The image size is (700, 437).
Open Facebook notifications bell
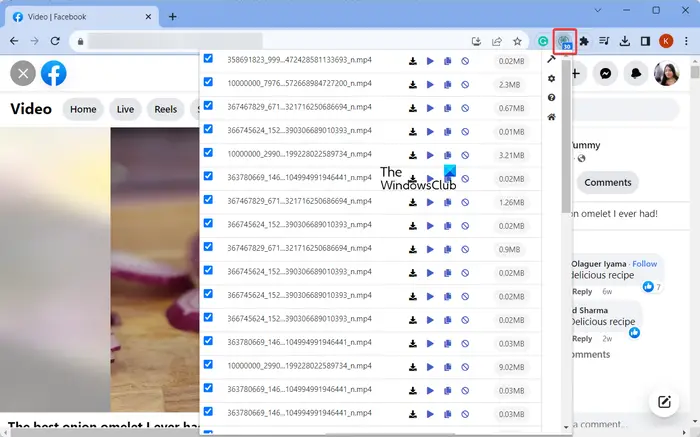click(636, 73)
